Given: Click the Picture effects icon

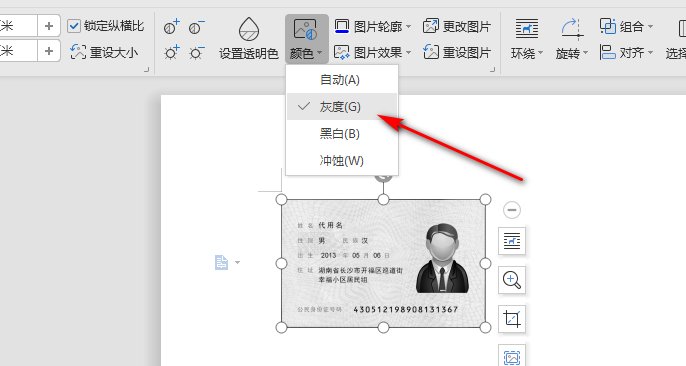Looking at the screenshot, I should click(x=342, y=52).
